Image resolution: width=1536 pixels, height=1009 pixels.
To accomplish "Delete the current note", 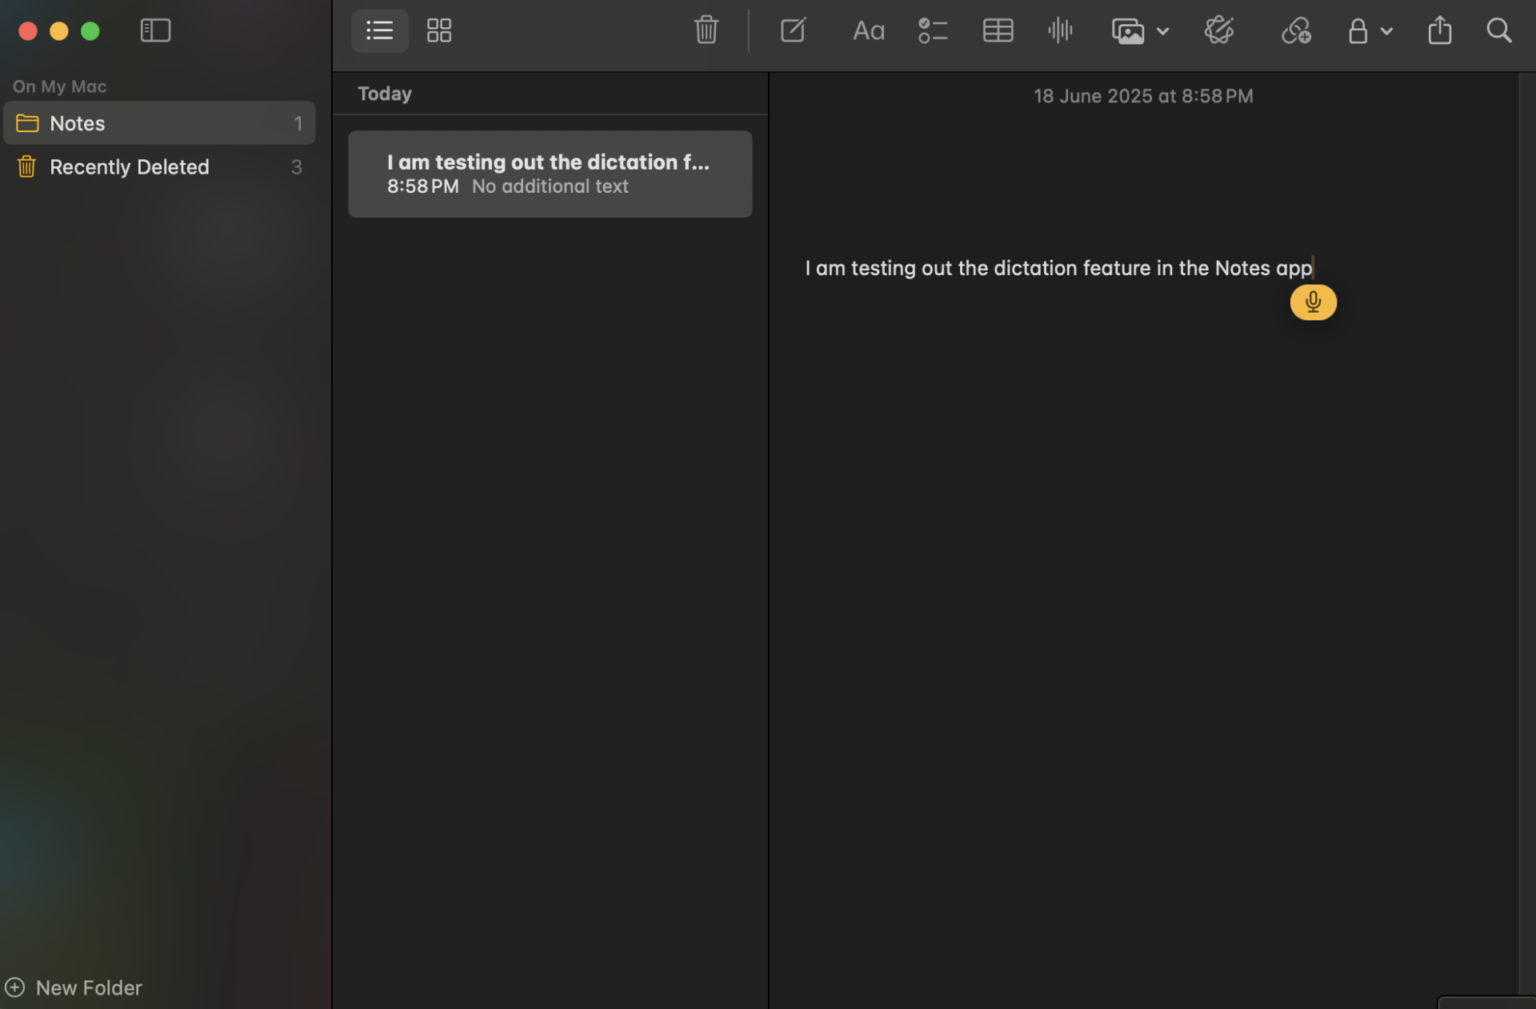I will (706, 30).
